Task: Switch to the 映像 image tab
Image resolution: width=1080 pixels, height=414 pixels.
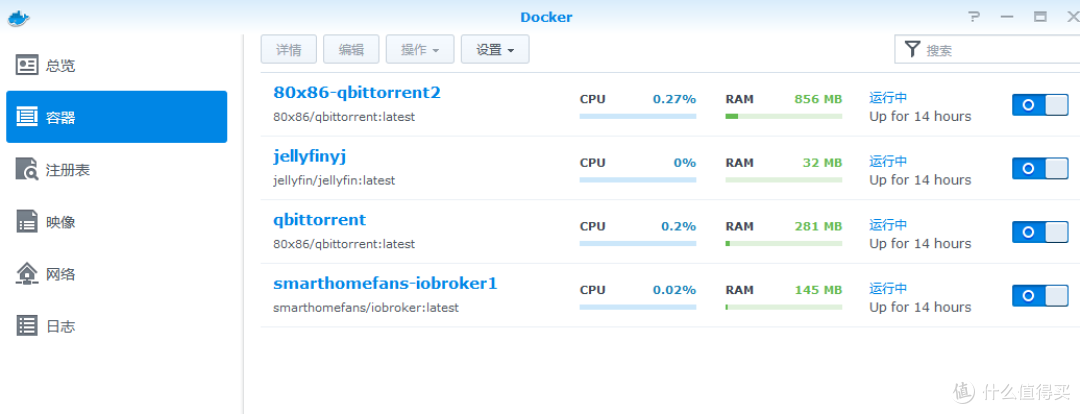Action: 116,222
